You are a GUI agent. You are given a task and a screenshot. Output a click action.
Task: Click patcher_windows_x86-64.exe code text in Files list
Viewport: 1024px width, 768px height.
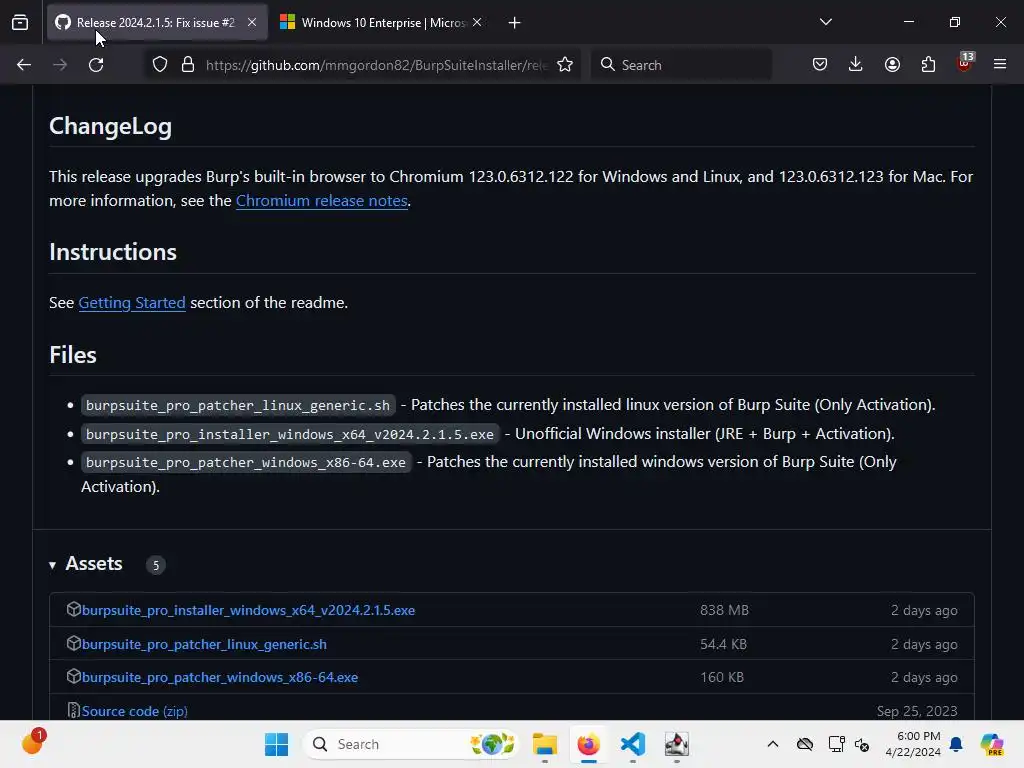click(x=246, y=462)
